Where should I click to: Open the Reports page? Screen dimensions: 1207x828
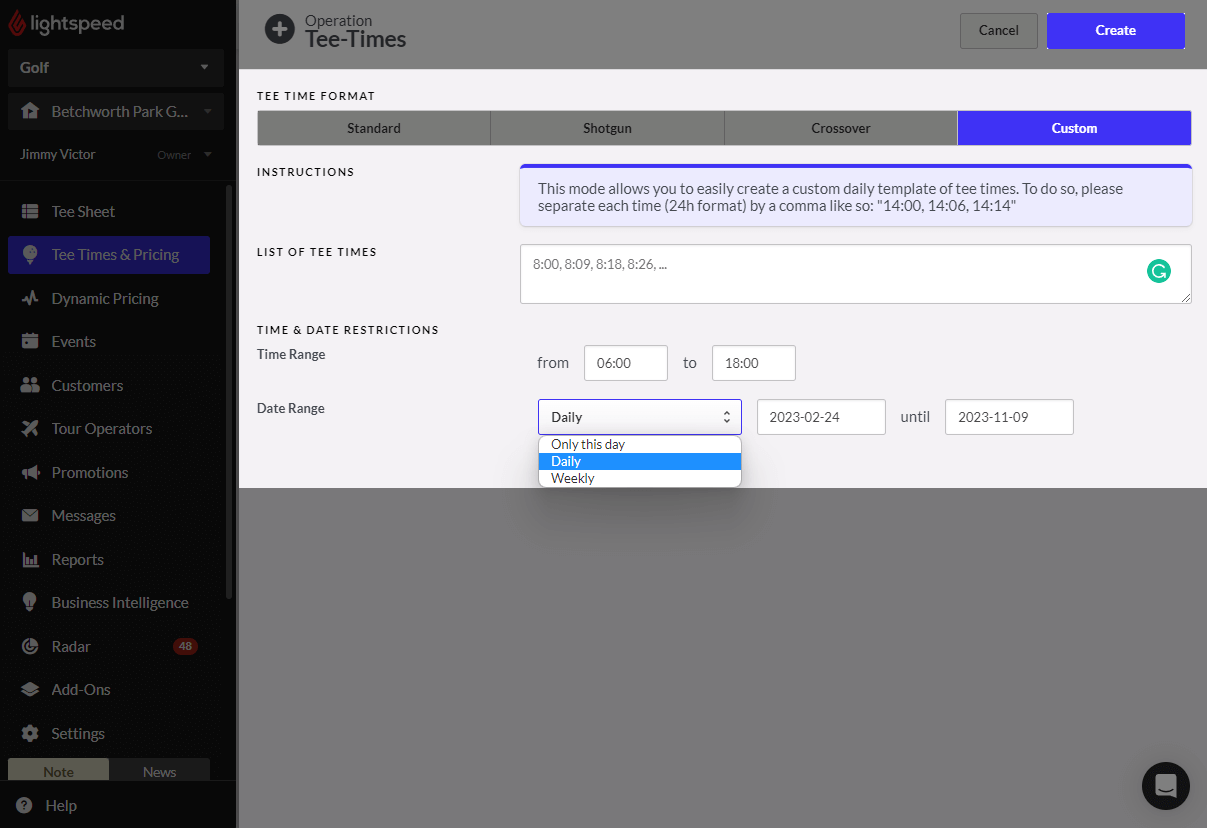(109, 559)
